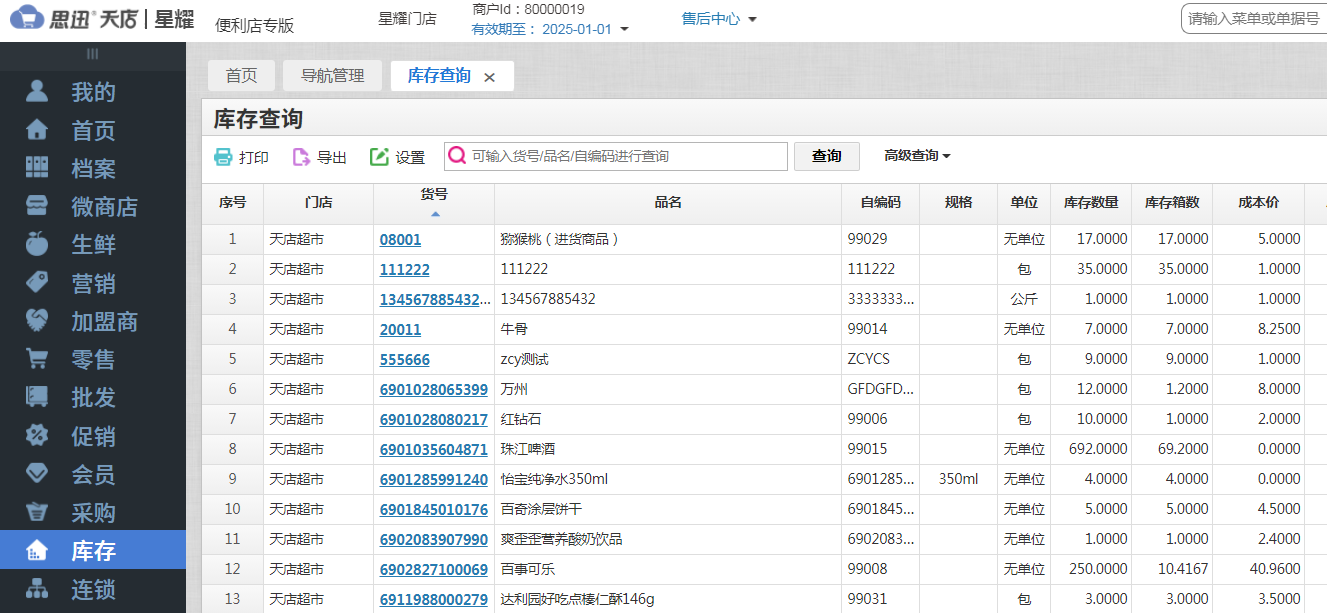Open the 生鲜 apple sidebar icon

(37, 244)
